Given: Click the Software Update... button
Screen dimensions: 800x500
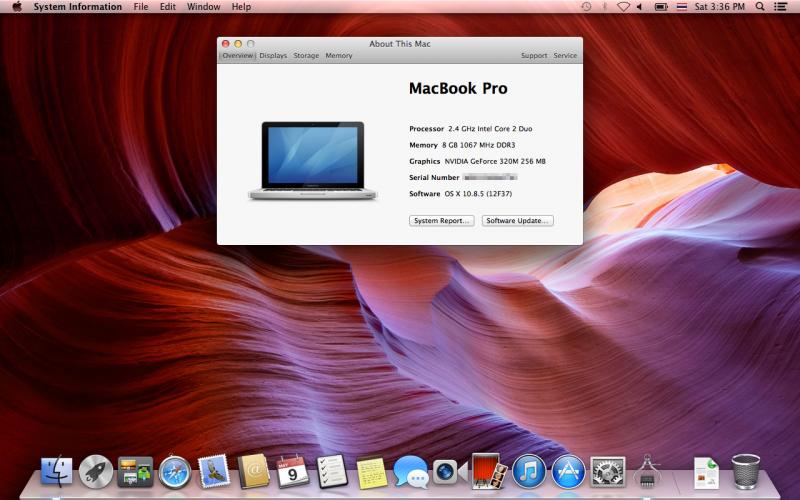Looking at the screenshot, I should coord(517,220).
